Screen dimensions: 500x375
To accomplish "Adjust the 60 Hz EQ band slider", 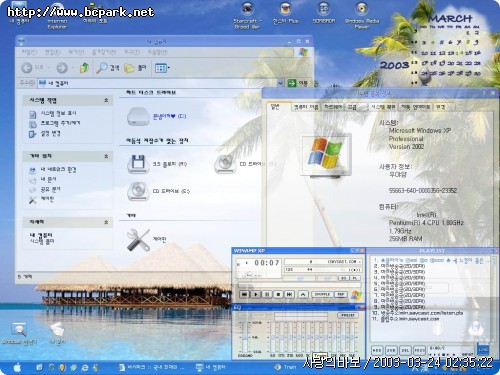I will 273,337.
